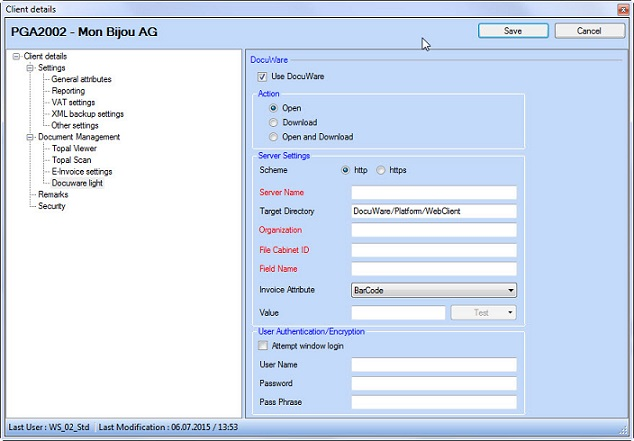The width and height of the screenshot is (634, 441).
Task: Select Docuware light tree item
Action: click(x=79, y=183)
